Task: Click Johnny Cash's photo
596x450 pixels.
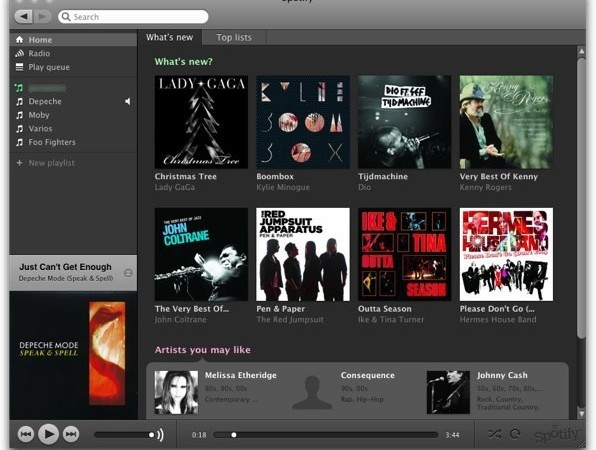Action: tap(448, 392)
